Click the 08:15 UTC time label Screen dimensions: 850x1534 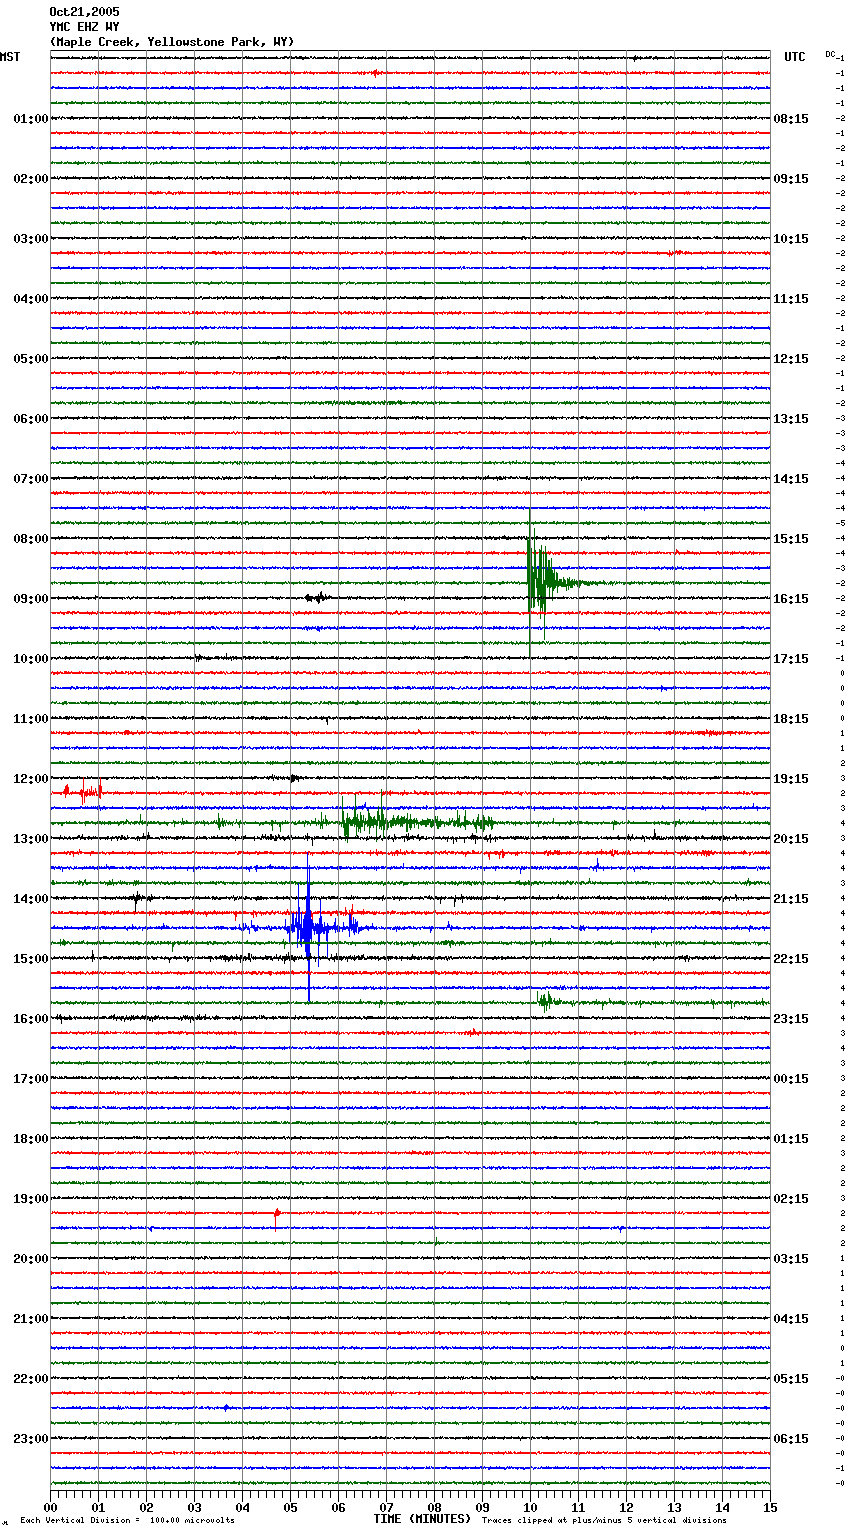tap(791, 119)
